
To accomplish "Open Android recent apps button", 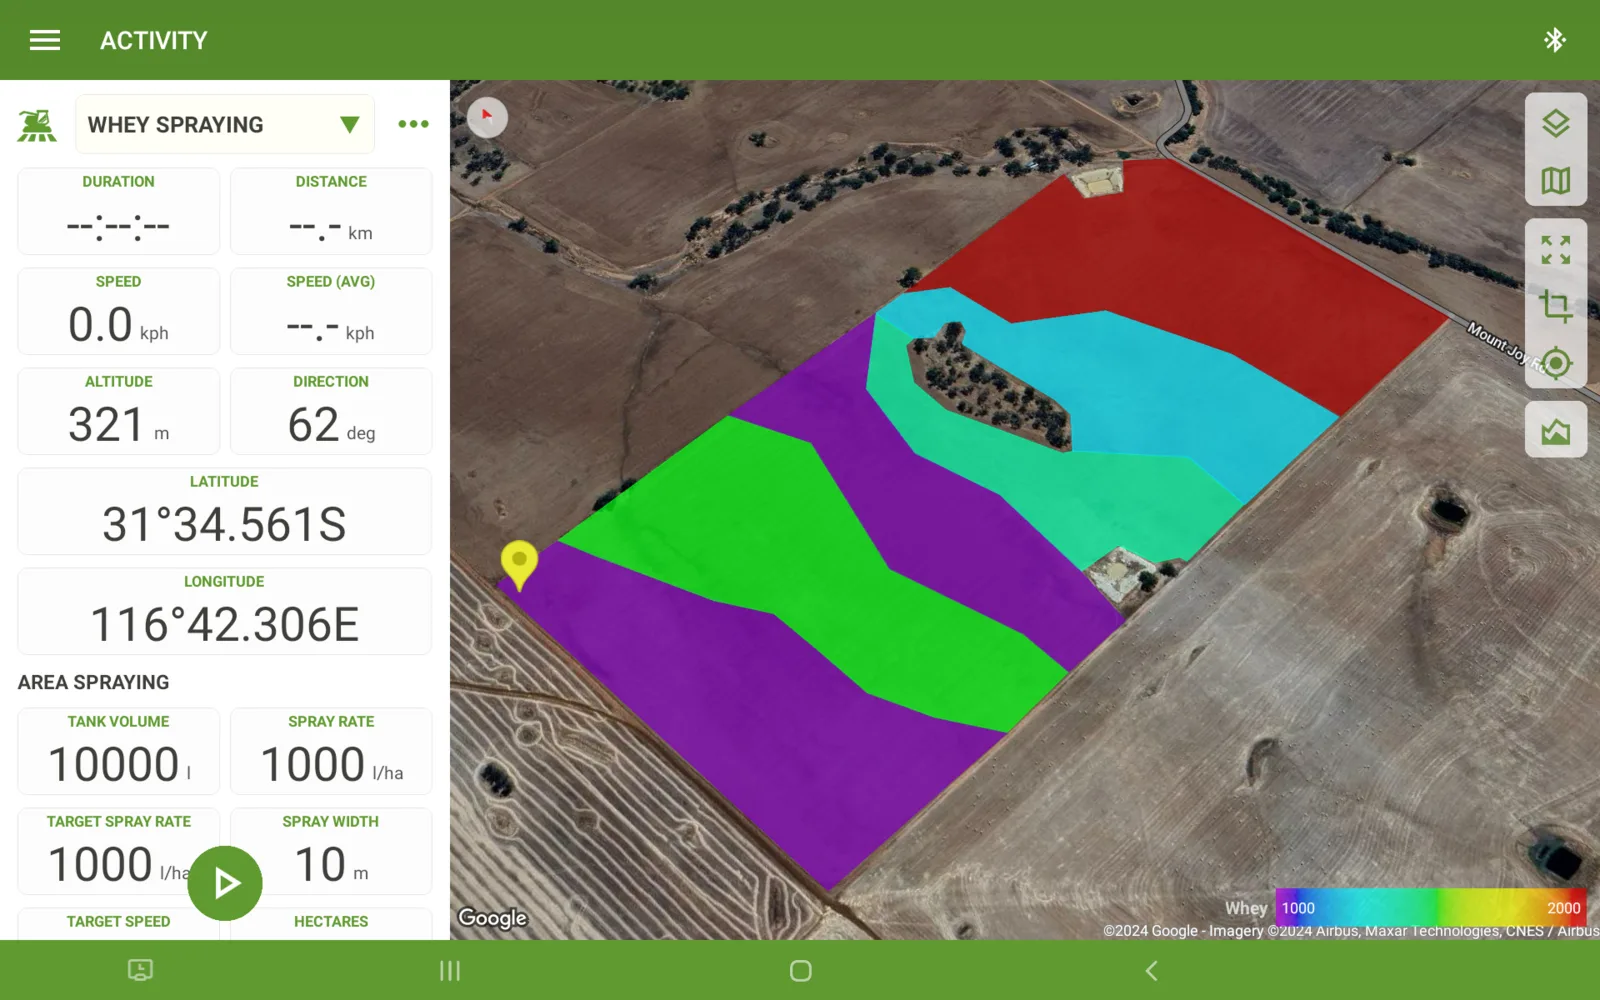I will coord(450,970).
